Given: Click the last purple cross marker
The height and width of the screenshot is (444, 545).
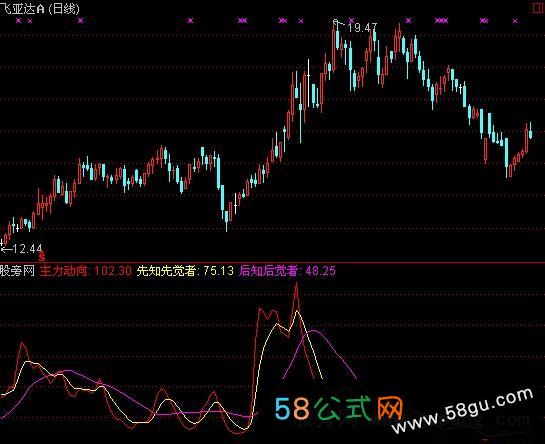Looking at the screenshot, I should tap(515, 21).
